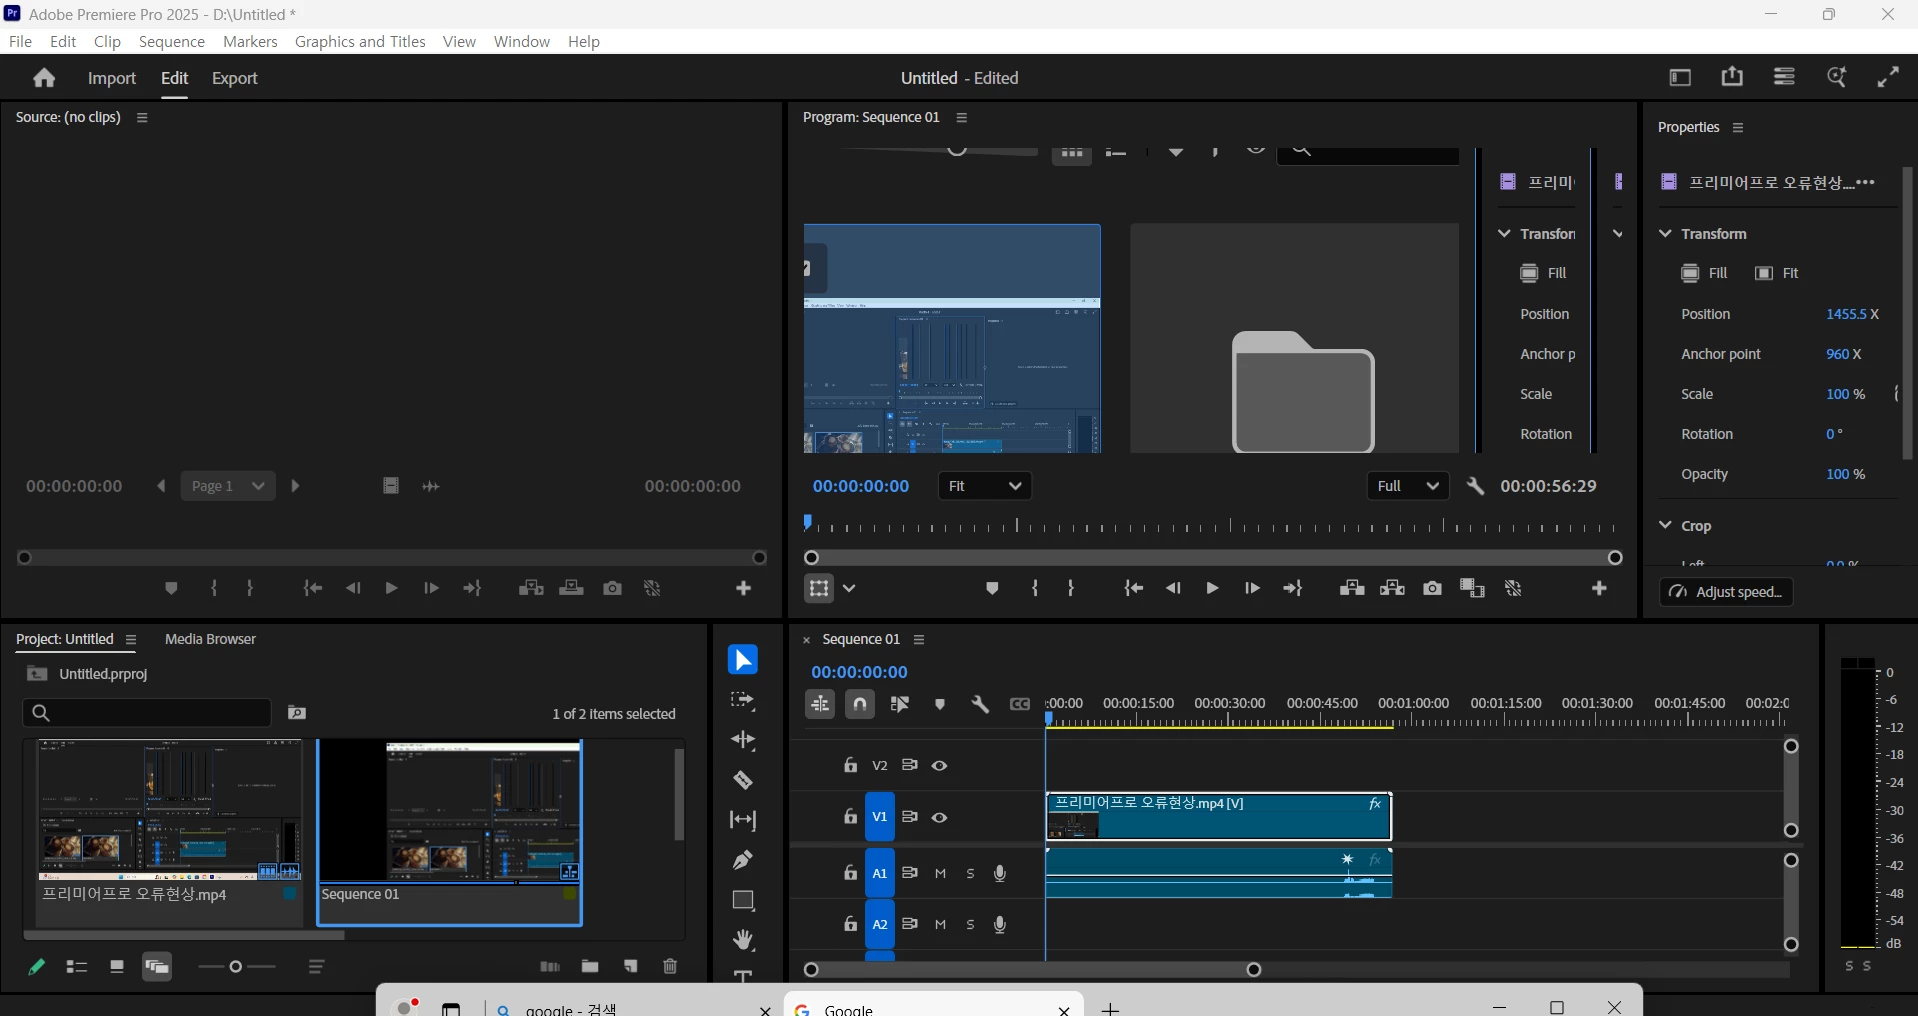Open the Properties panel menu
This screenshot has height=1016, width=1918.
tap(1738, 128)
